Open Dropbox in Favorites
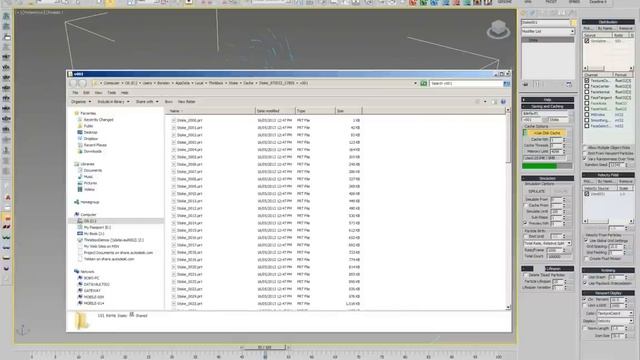The image size is (640, 360). (91, 139)
